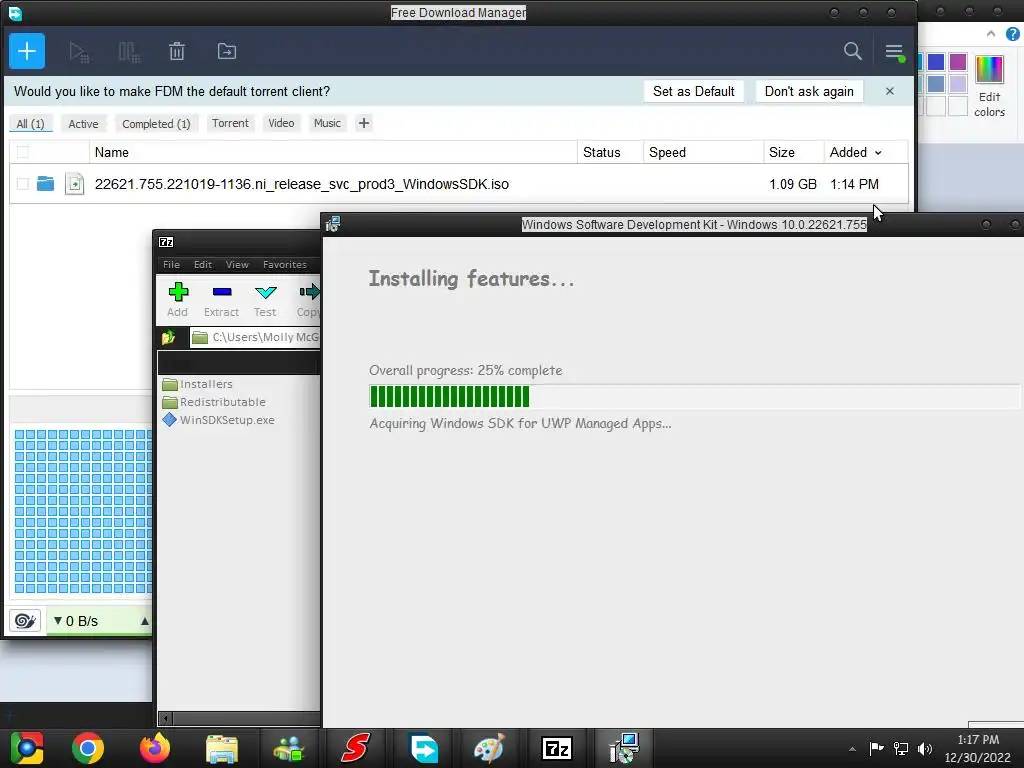Open the File menu in 7-Zip
1024x768 pixels.
(171, 264)
